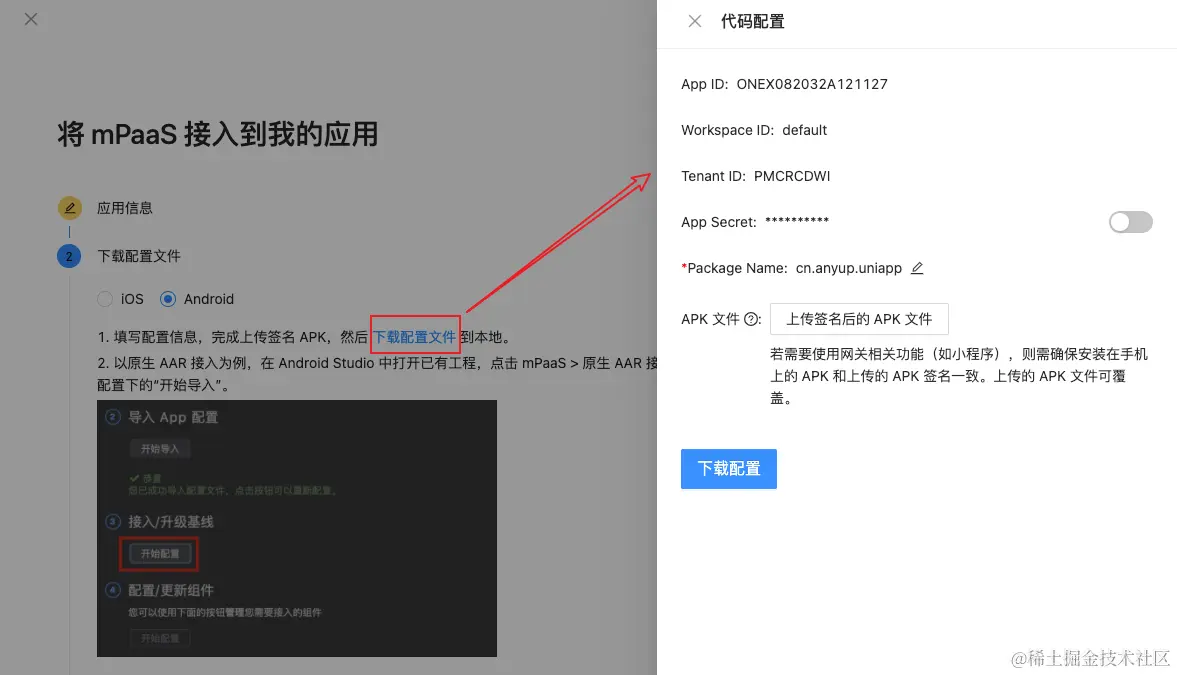
Task: Click the yellow pencil icon beside 应用信息
Action: pyautogui.click(x=69, y=207)
